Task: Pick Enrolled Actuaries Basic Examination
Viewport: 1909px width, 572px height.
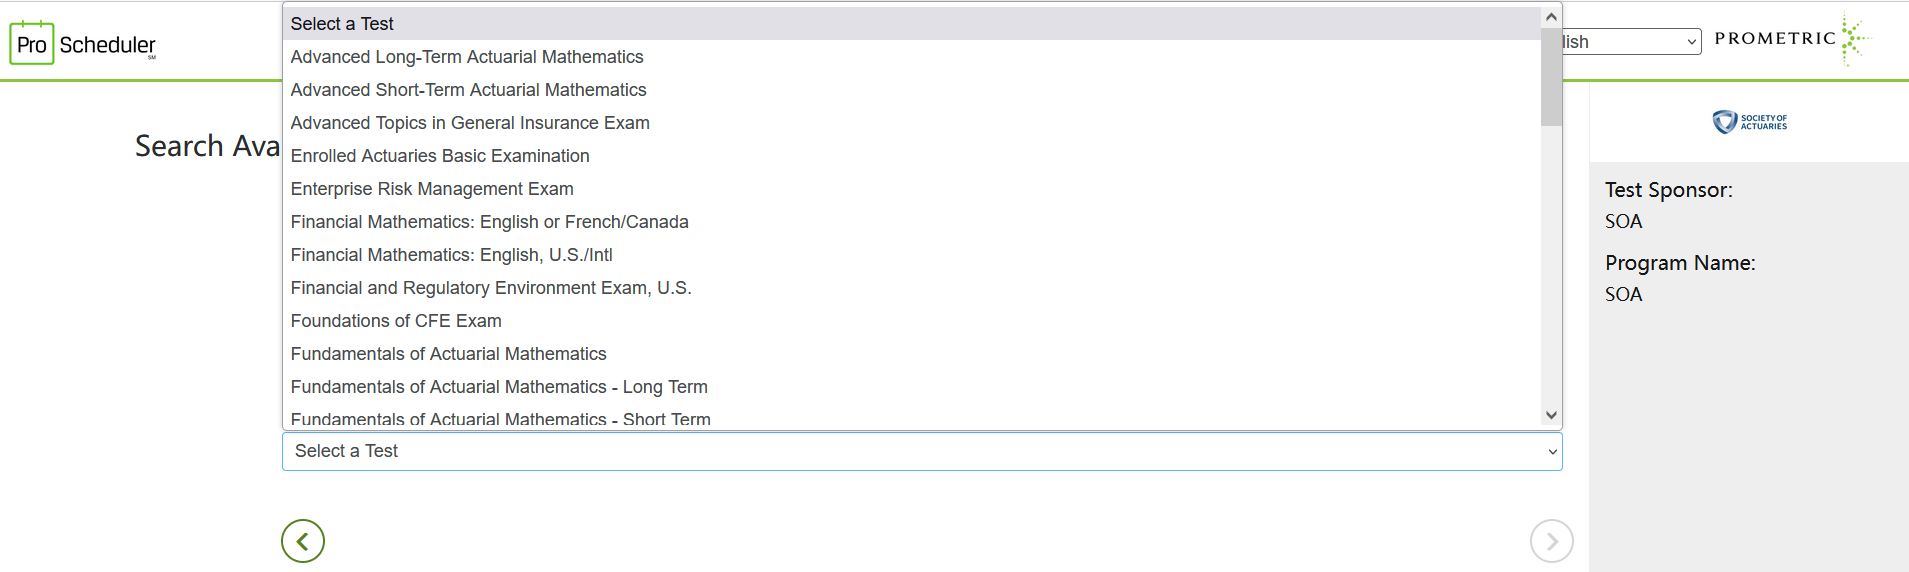Action: tap(440, 156)
